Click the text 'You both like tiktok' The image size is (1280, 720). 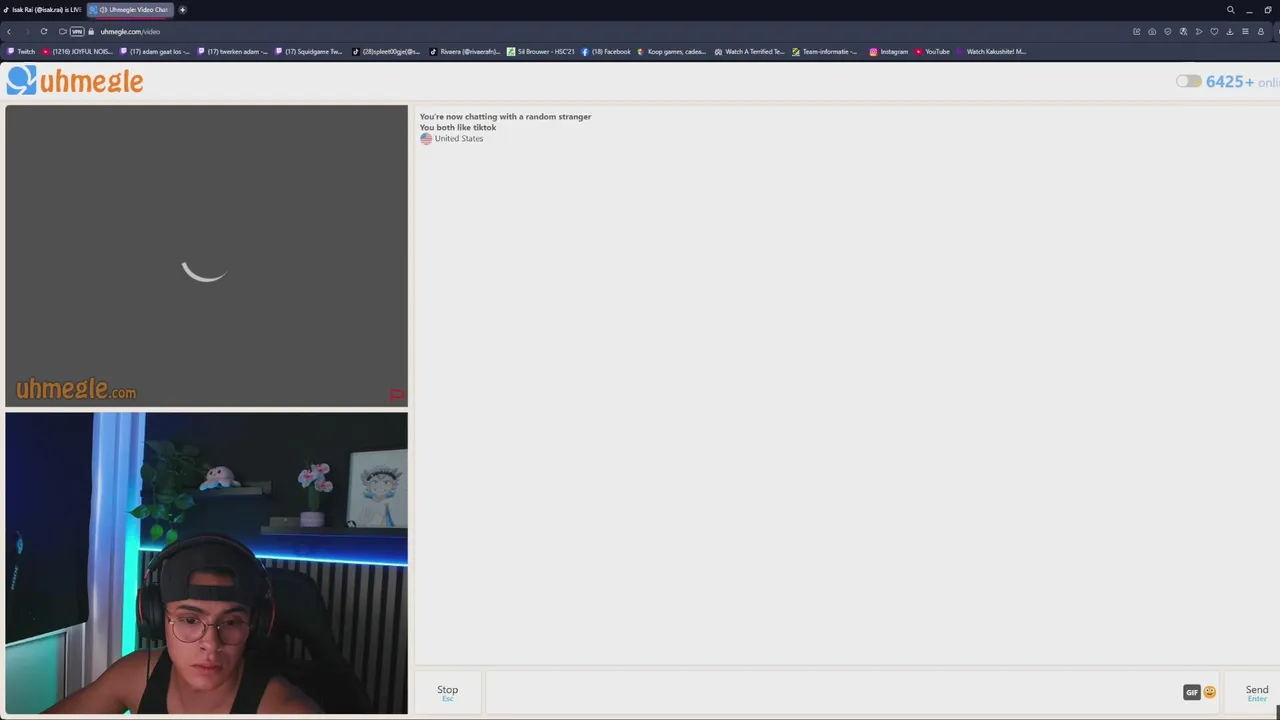tap(458, 128)
